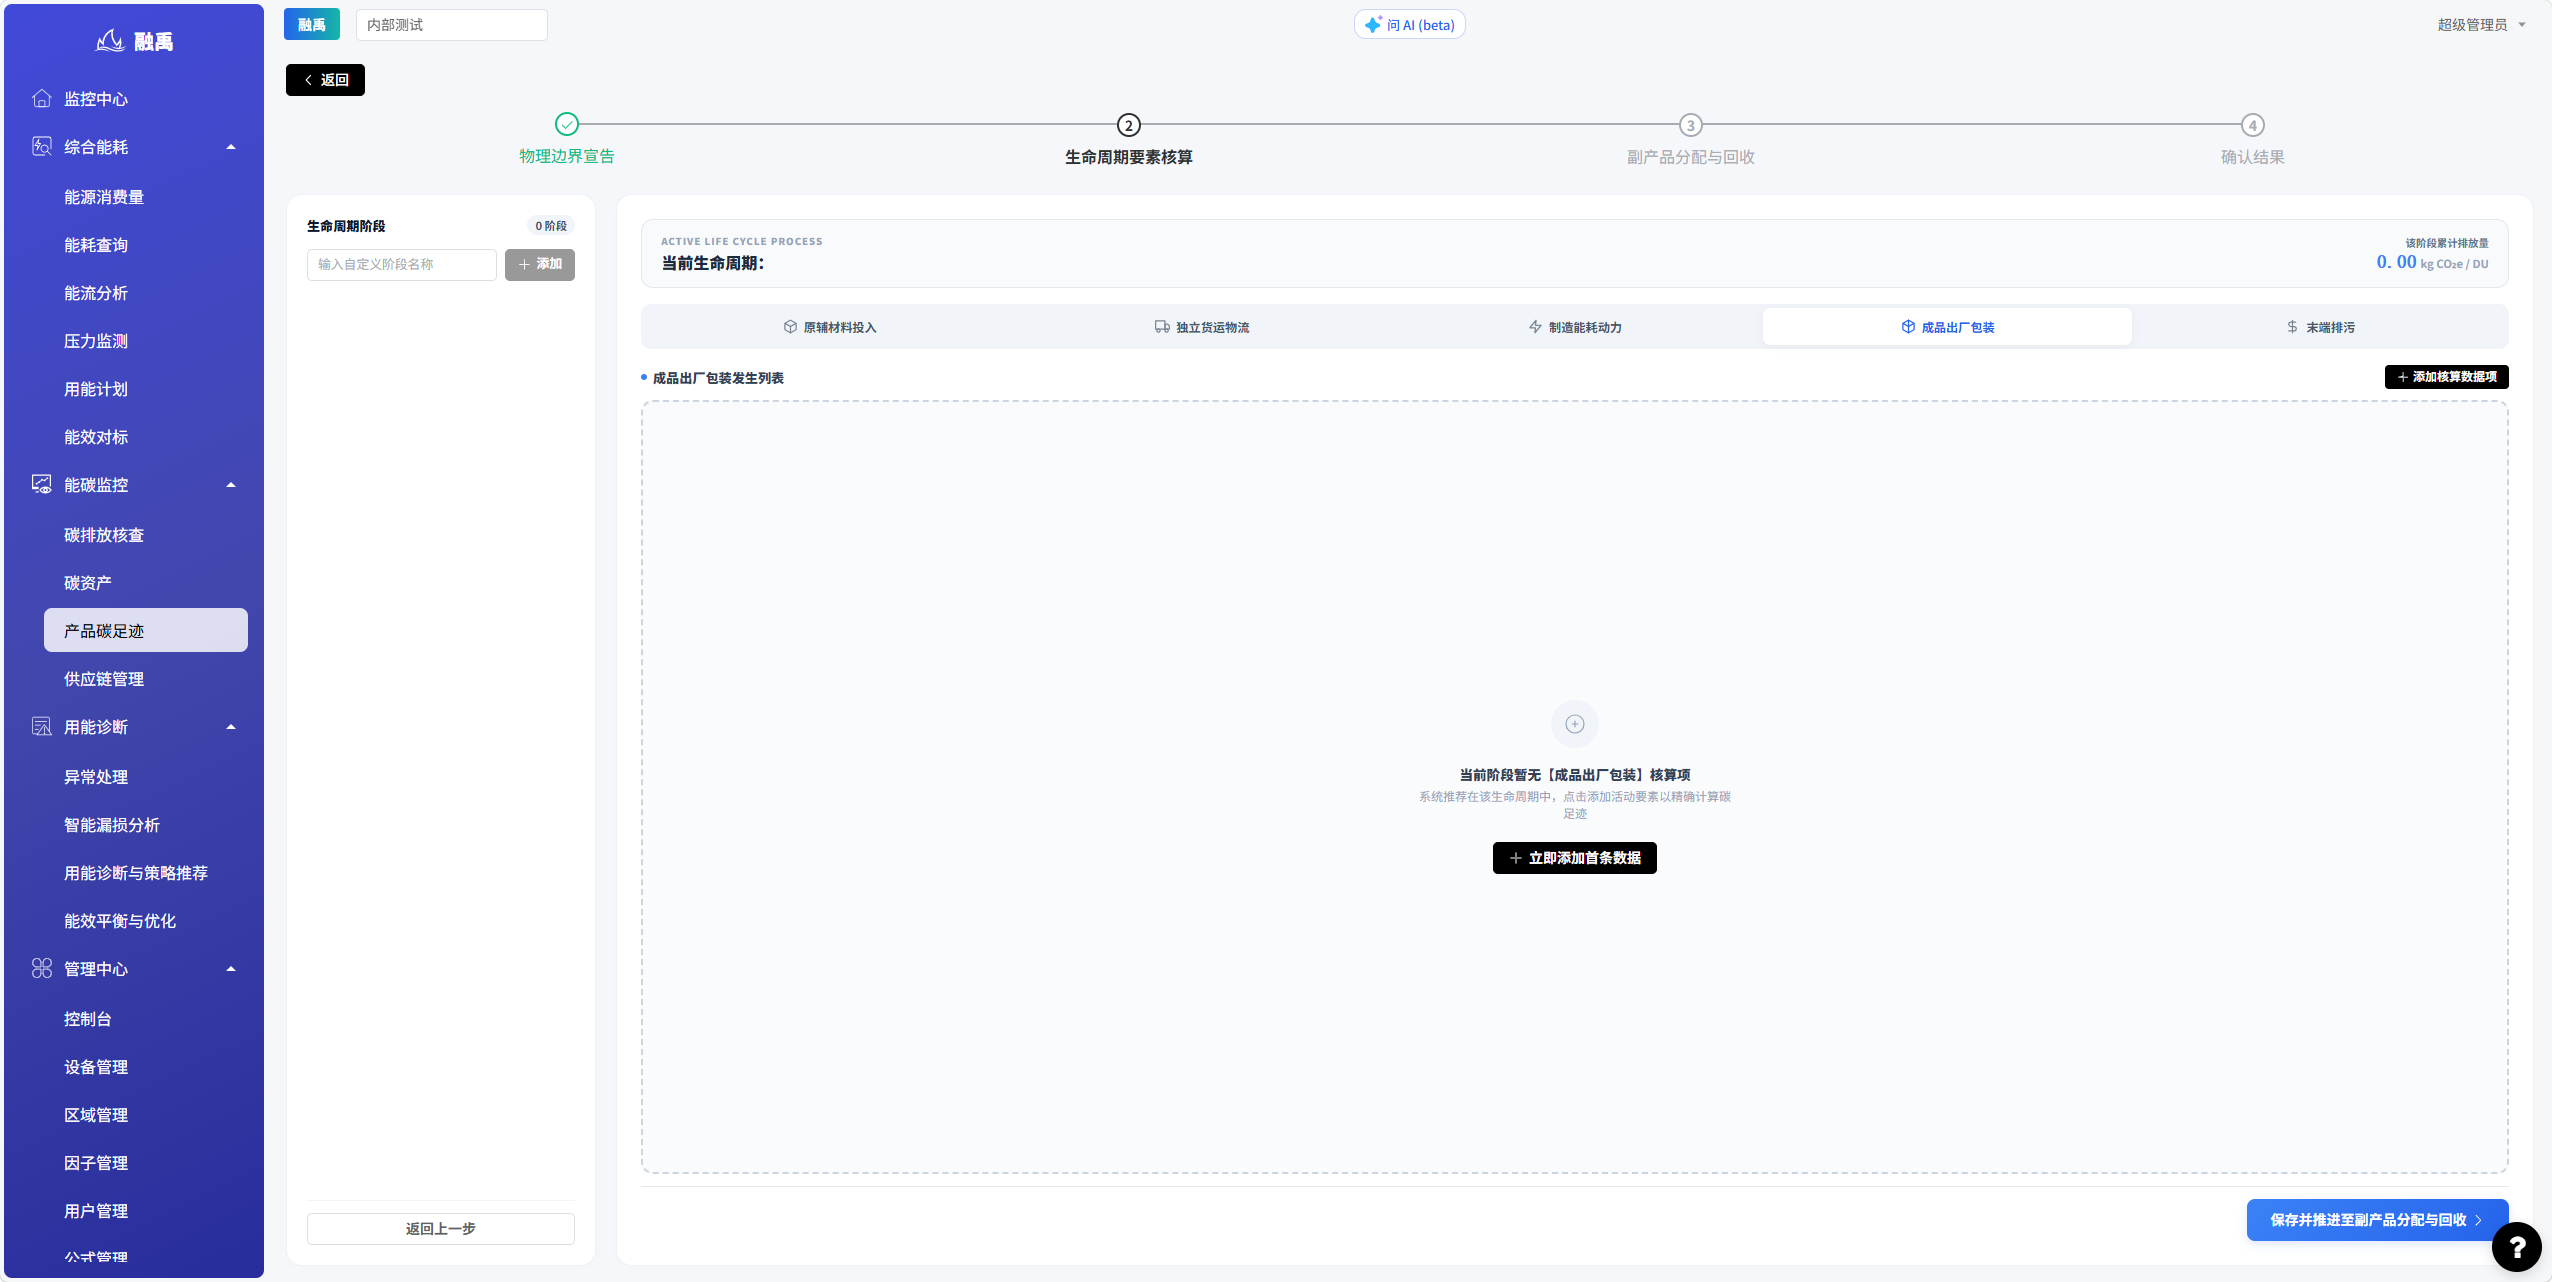Switch to 原辅材料投入 tab
The height and width of the screenshot is (1282, 2552).
(830, 327)
